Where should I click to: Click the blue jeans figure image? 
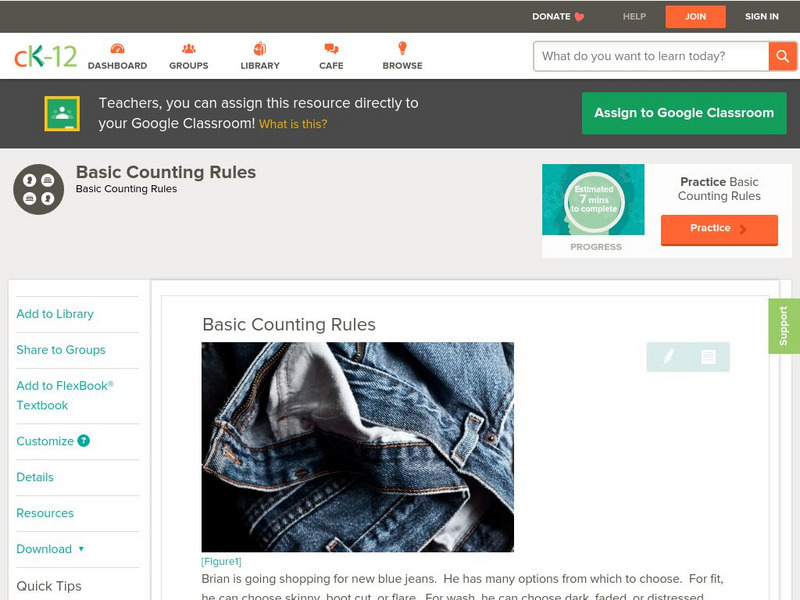[x=358, y=447]
